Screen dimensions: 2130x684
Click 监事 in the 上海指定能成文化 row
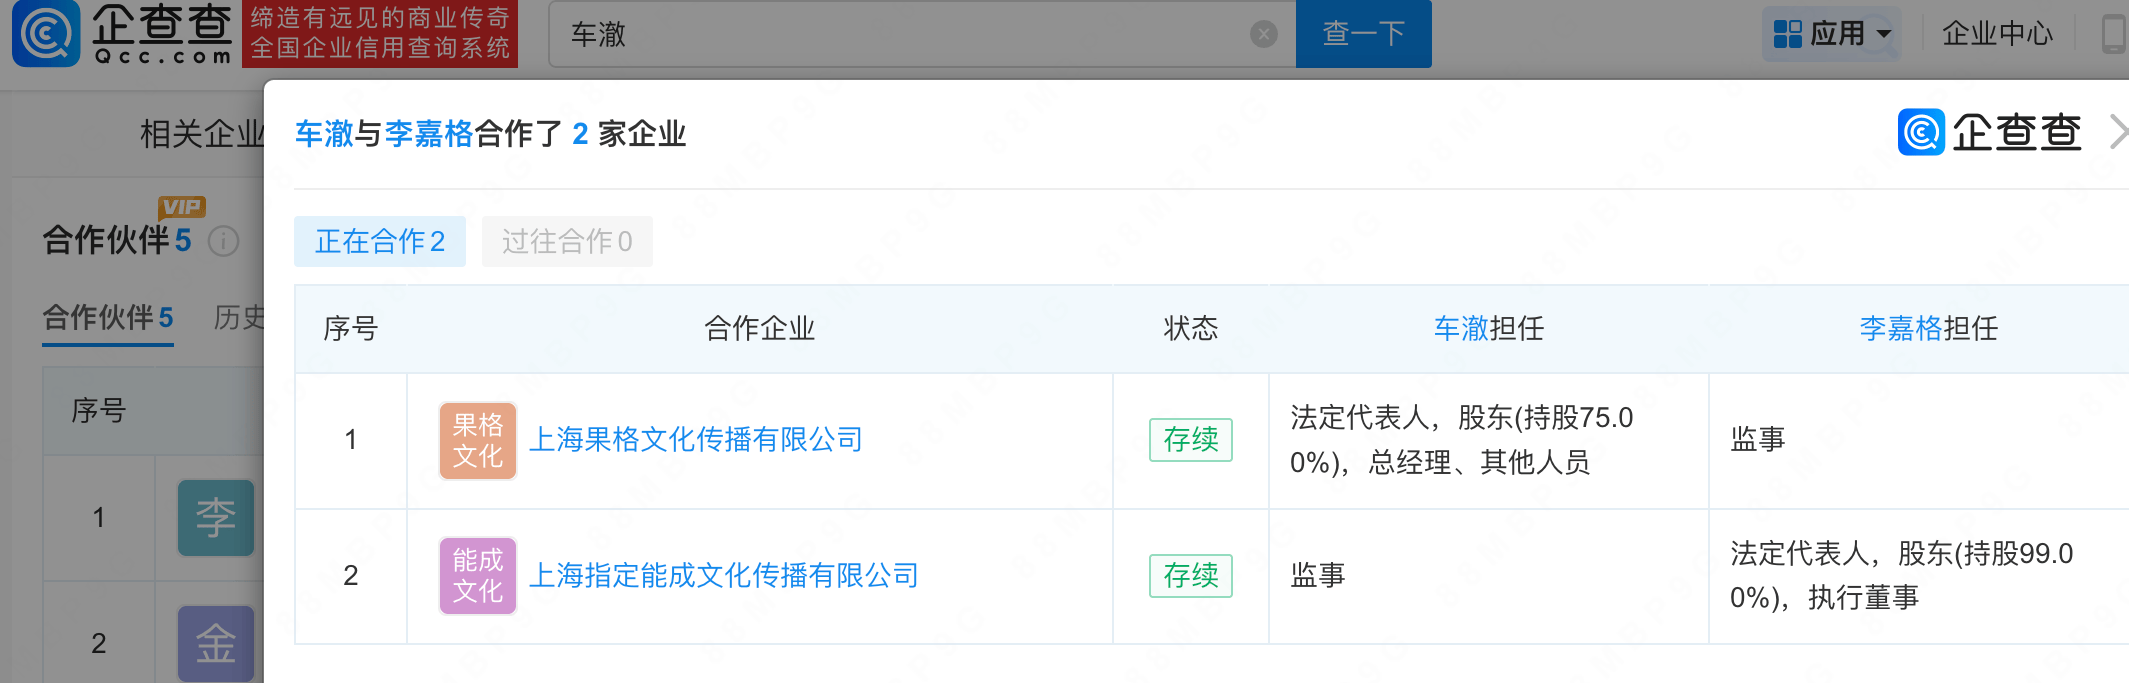click(x=1318, y=576)
